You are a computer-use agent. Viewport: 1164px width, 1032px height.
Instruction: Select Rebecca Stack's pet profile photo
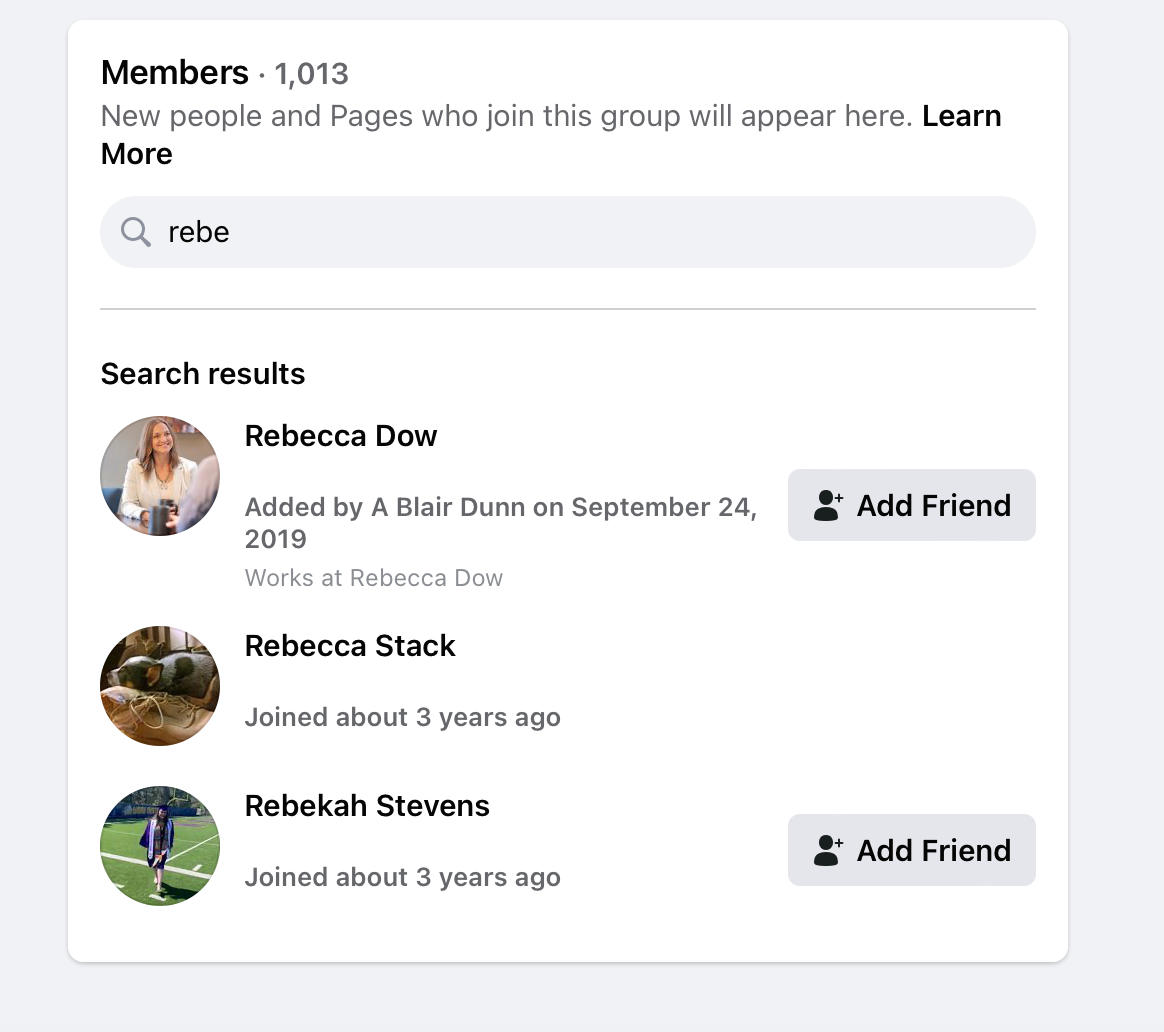[x=160, y=686]
